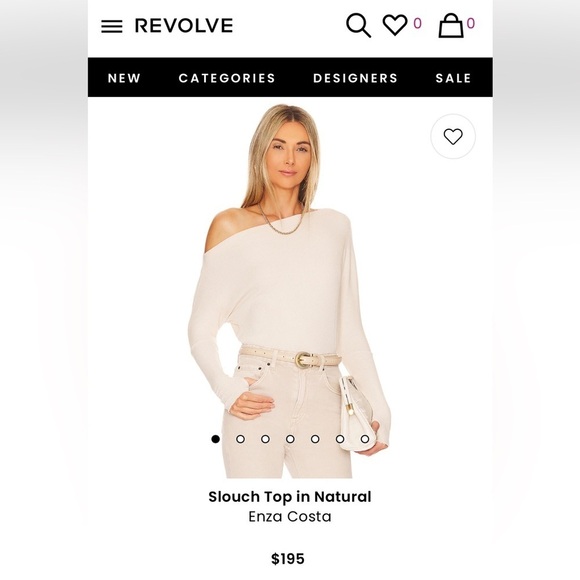Click the Slouch Top in Natural title
Viewport: 580px width, 580px height.
click(290, 497)
